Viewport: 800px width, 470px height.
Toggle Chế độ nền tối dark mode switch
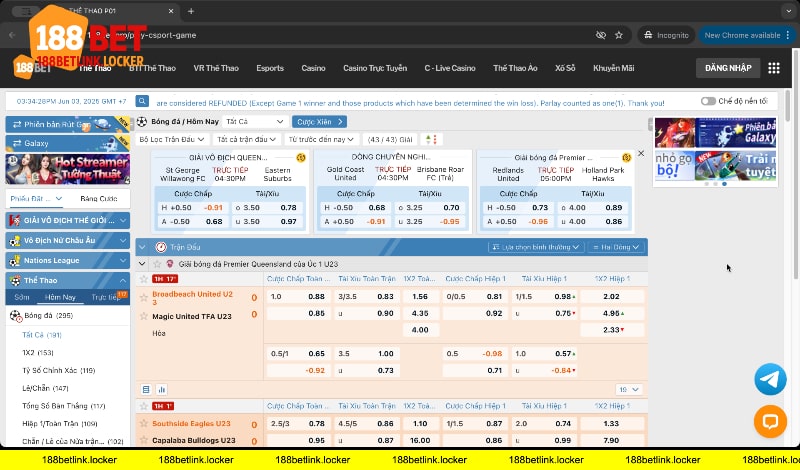point(708,101)
